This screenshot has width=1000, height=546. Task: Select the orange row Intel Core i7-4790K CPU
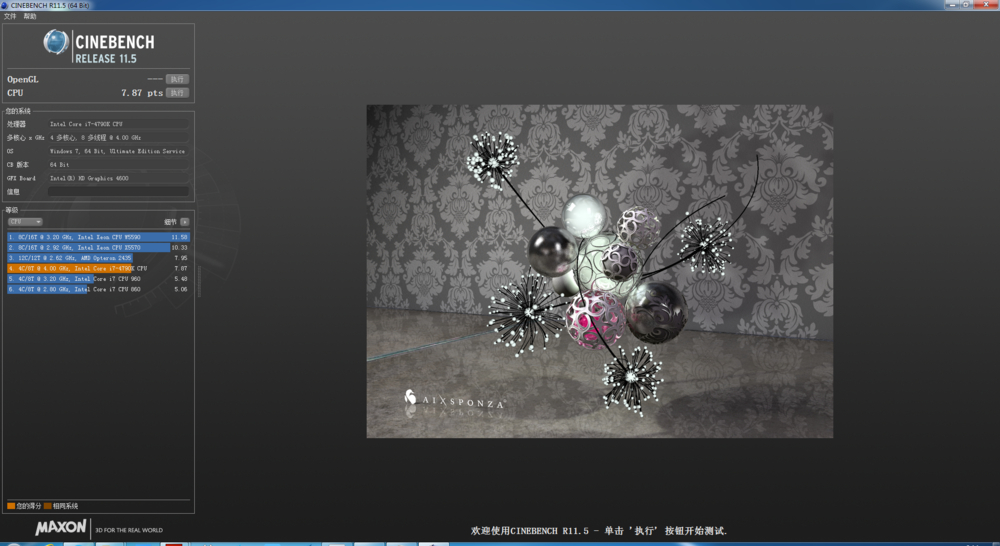click(98, 269)
